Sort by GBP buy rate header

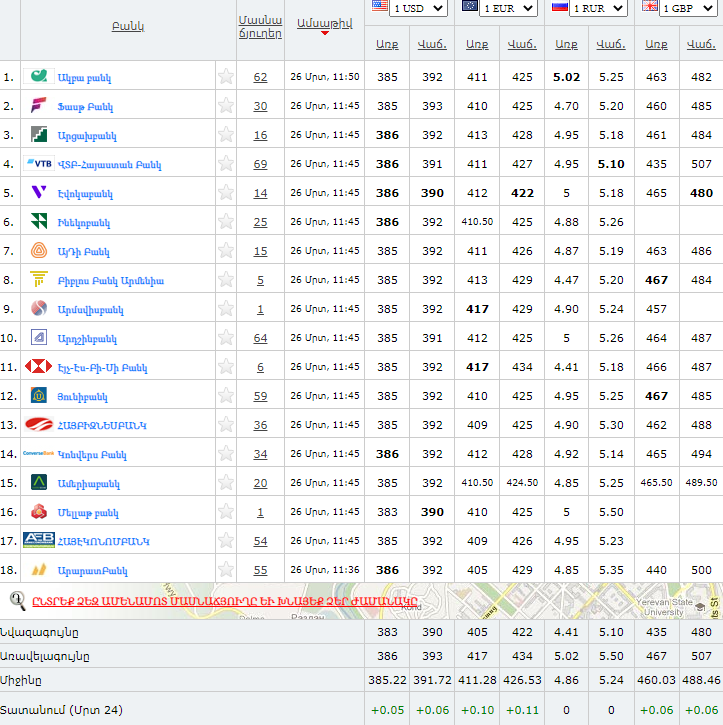(656, 44)
